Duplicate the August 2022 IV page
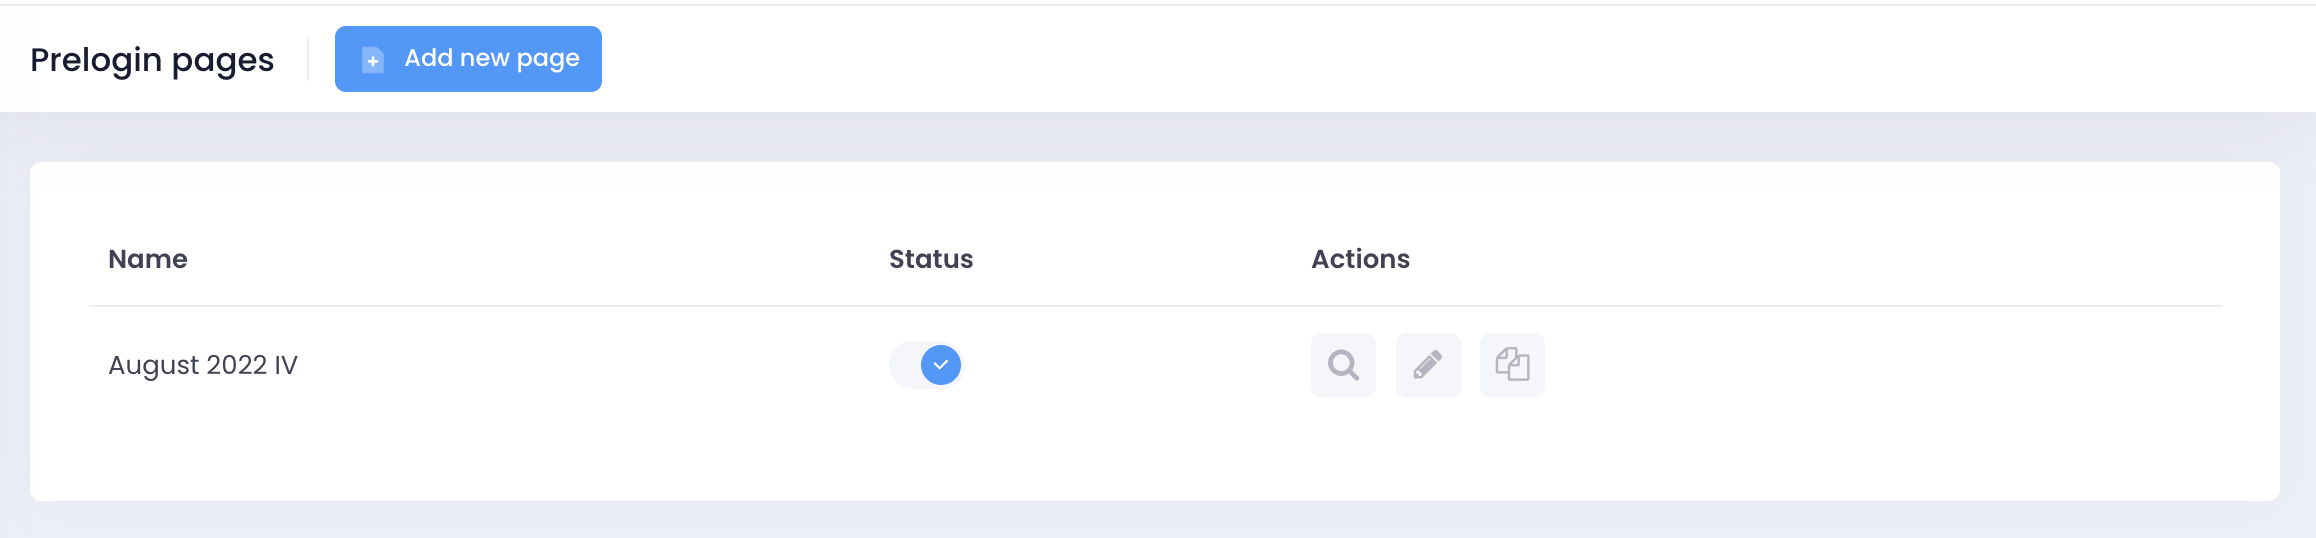The width and height of the screenshot is (2316, 538). point(1512,365)
